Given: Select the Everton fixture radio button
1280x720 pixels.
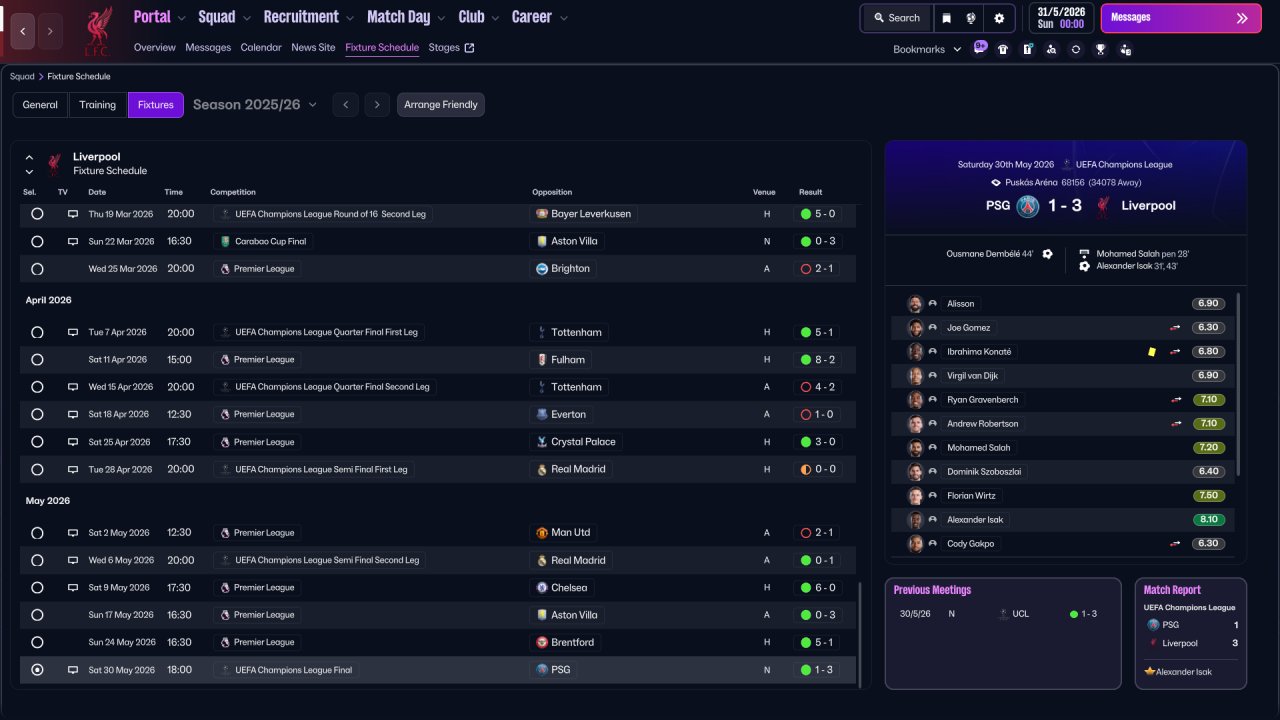Looking at the screenshot, I should coord(37,414).
